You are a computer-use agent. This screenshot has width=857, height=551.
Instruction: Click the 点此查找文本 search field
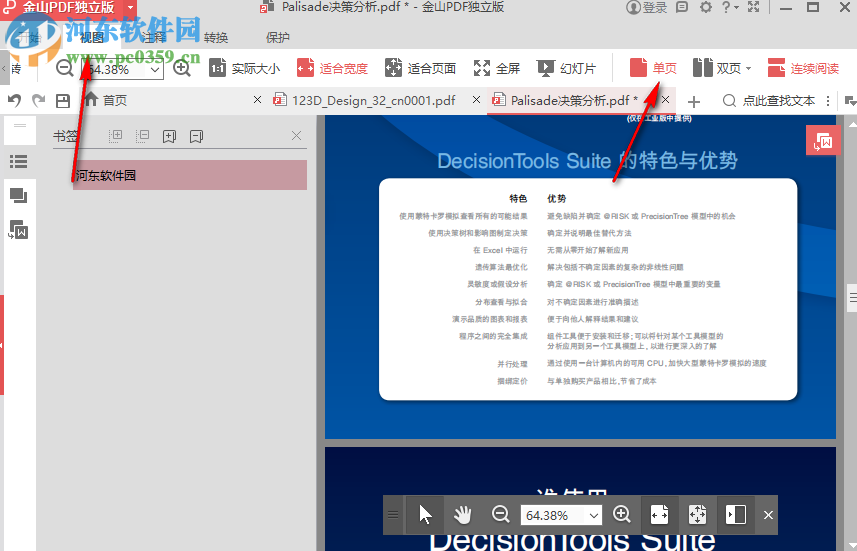click(769, 101)
